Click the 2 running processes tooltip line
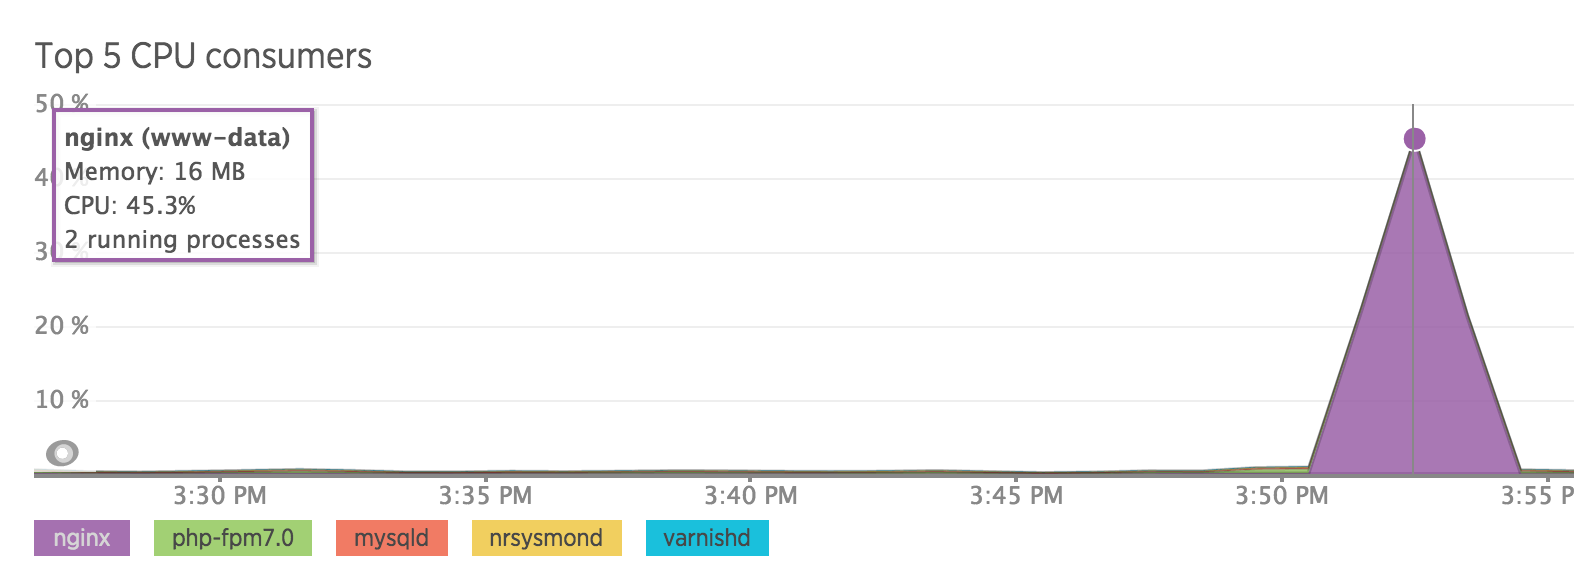The width and height of the screenshot is (1590, 572). click(x=182, y=240)
